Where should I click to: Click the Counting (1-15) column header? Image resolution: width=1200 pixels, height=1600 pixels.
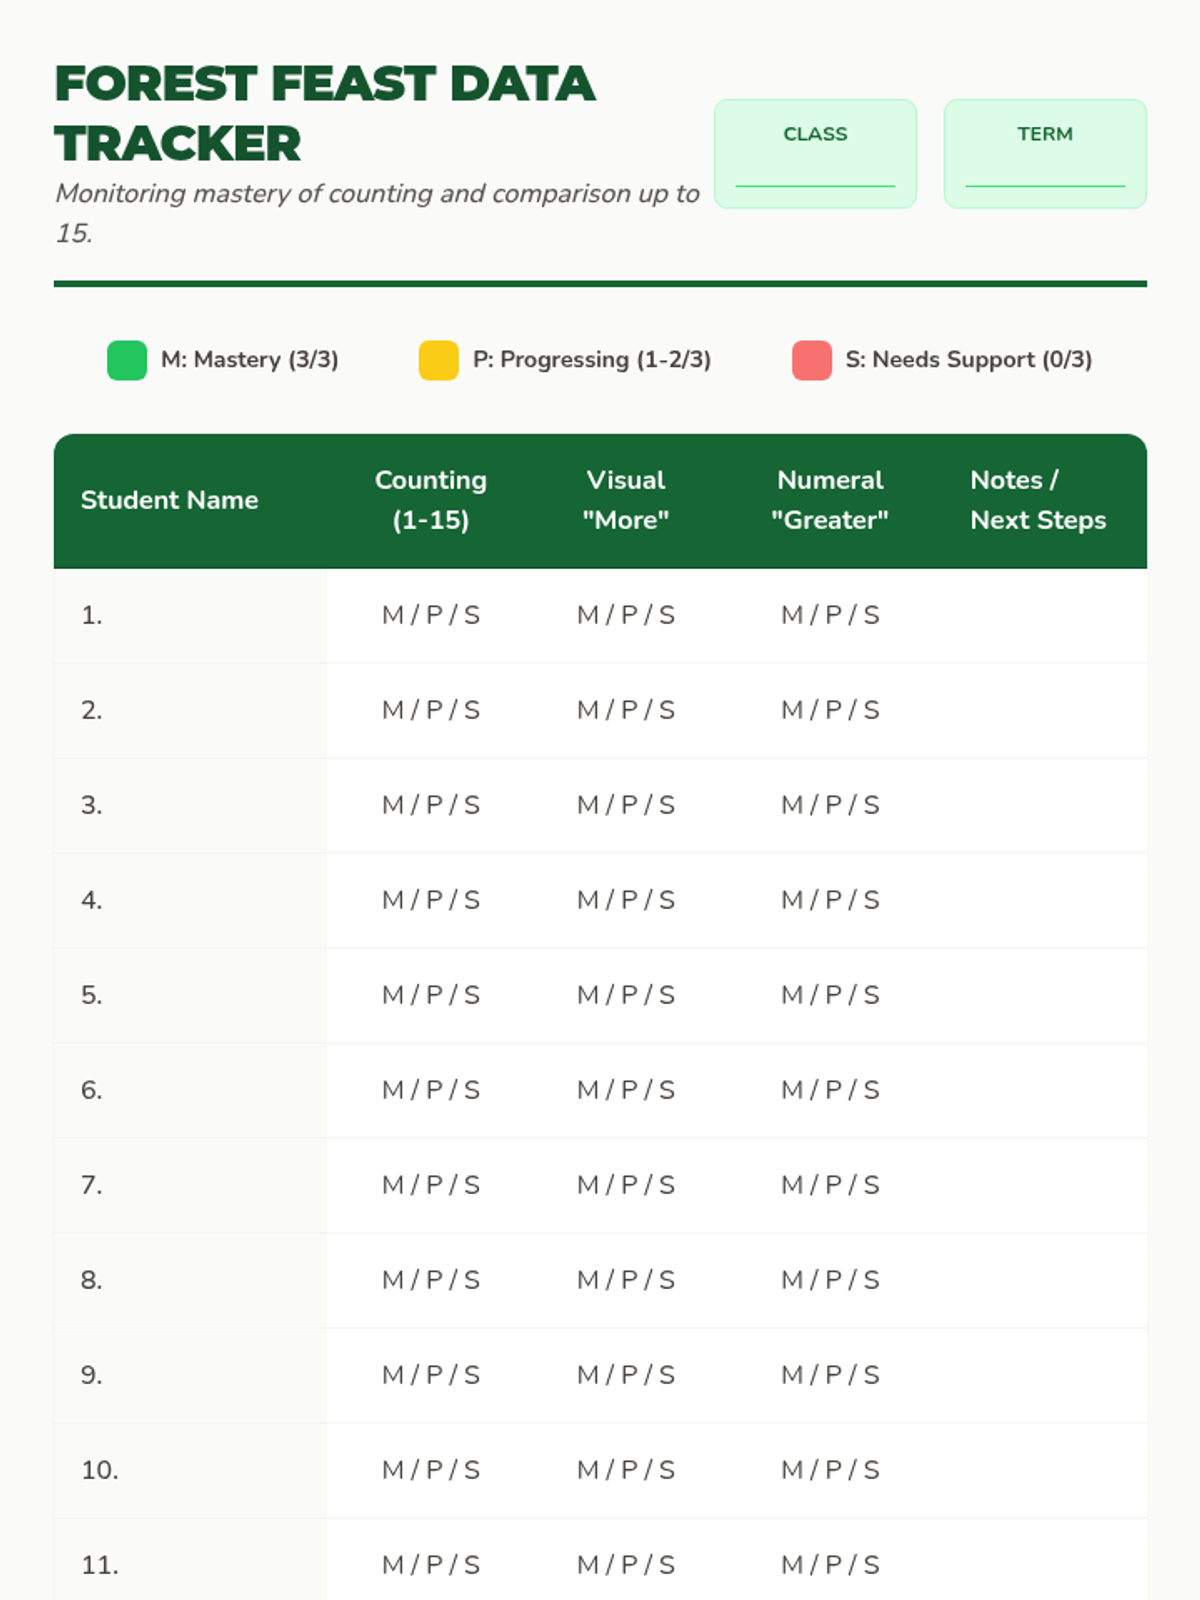pyautogui.click(x=431, y=500)
